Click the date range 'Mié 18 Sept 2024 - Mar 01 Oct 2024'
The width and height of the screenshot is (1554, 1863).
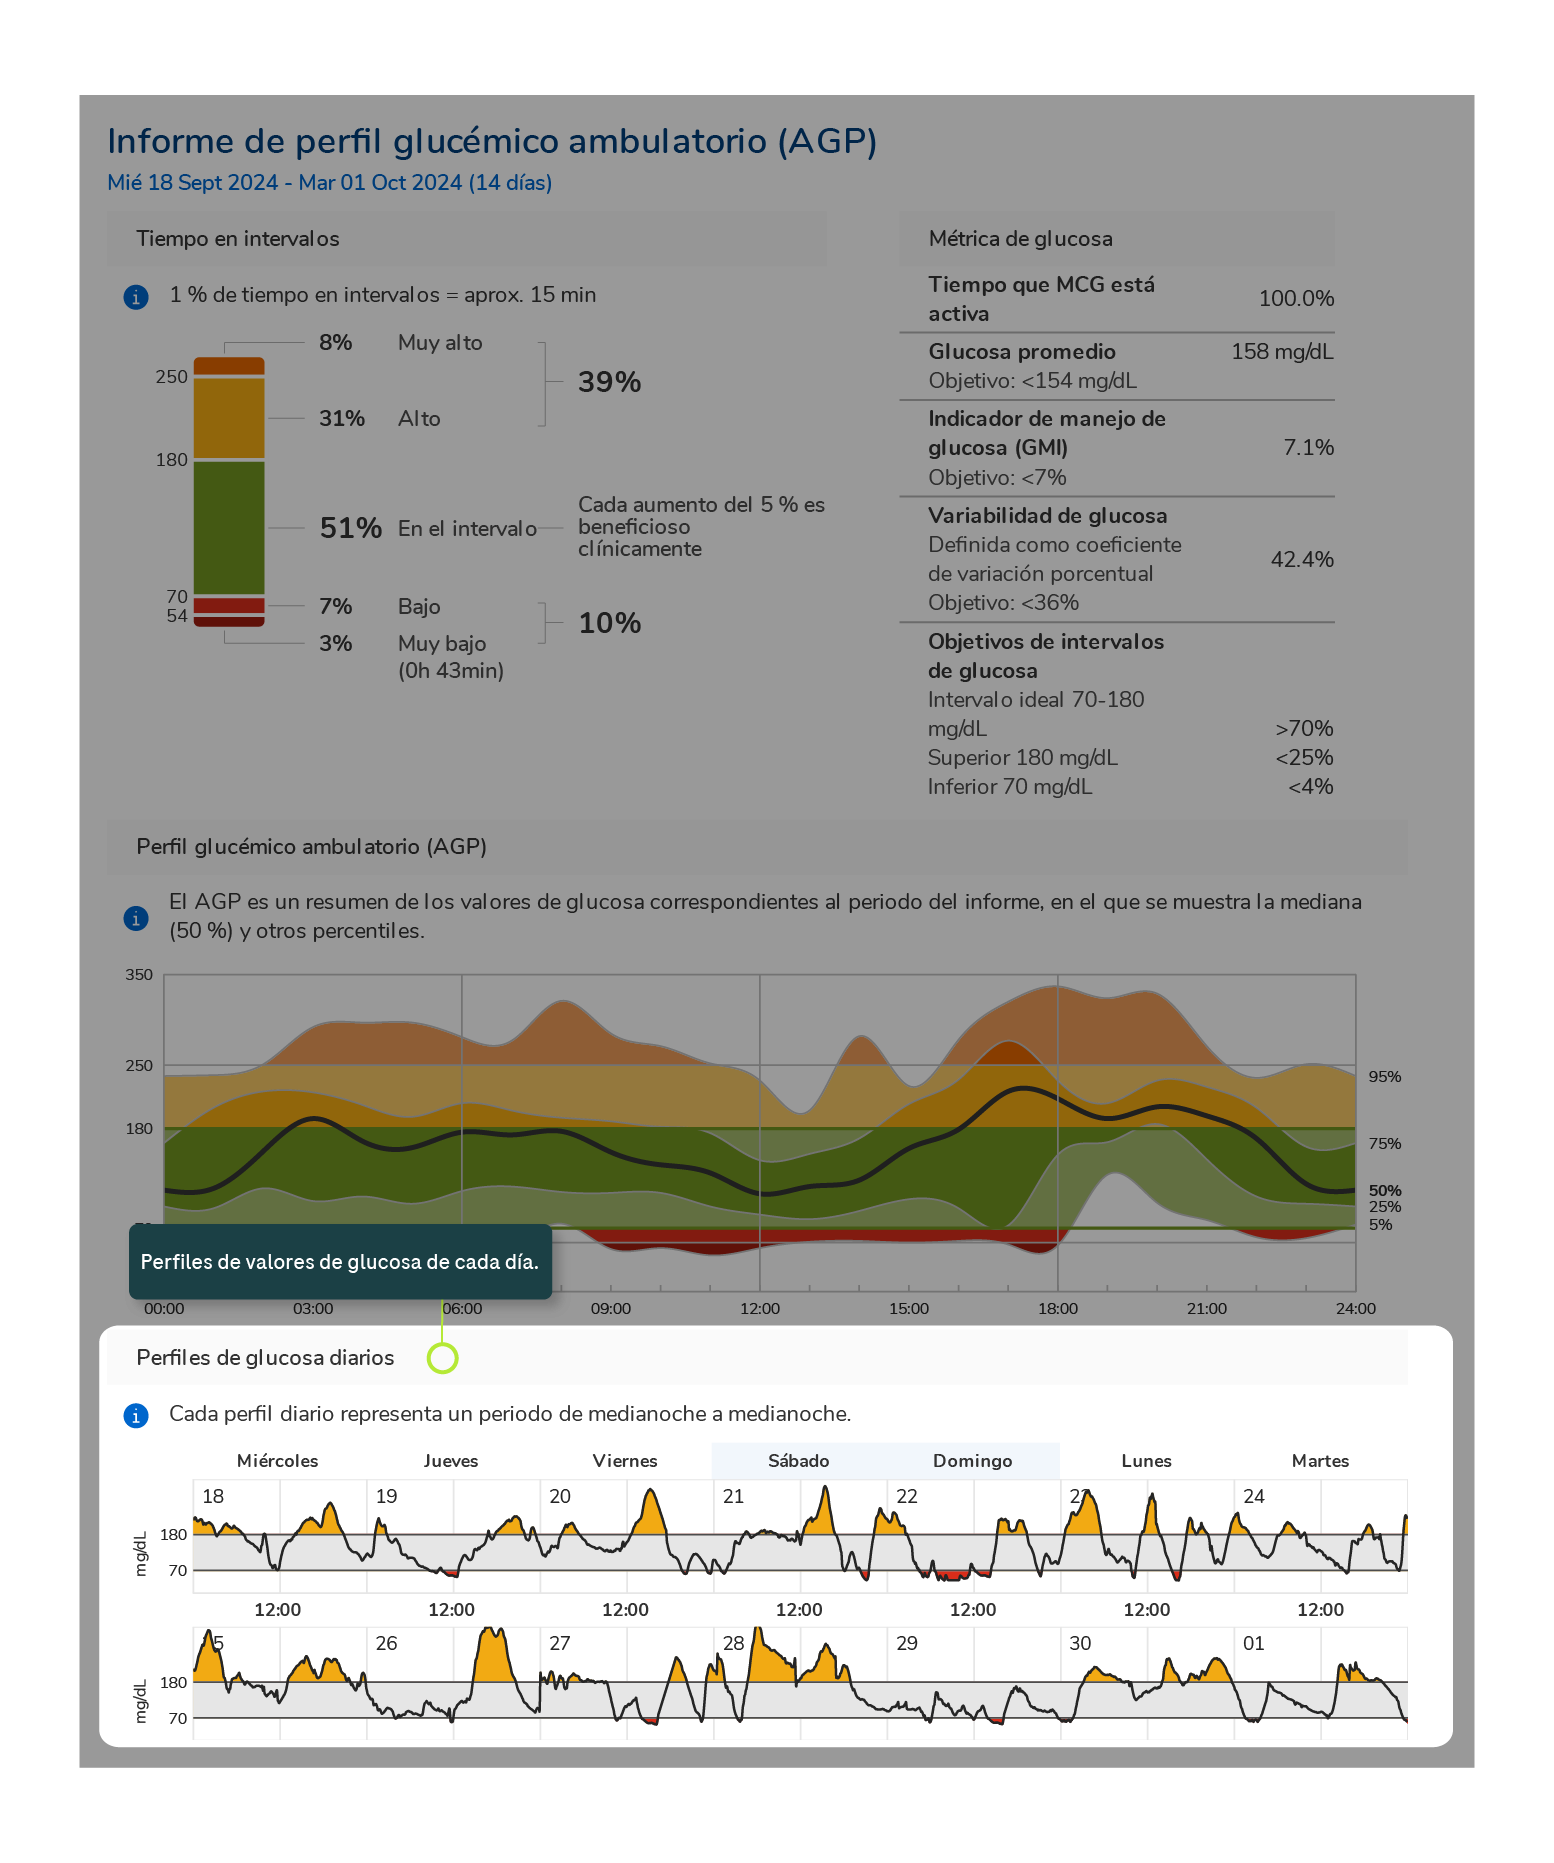click(330, 183)
